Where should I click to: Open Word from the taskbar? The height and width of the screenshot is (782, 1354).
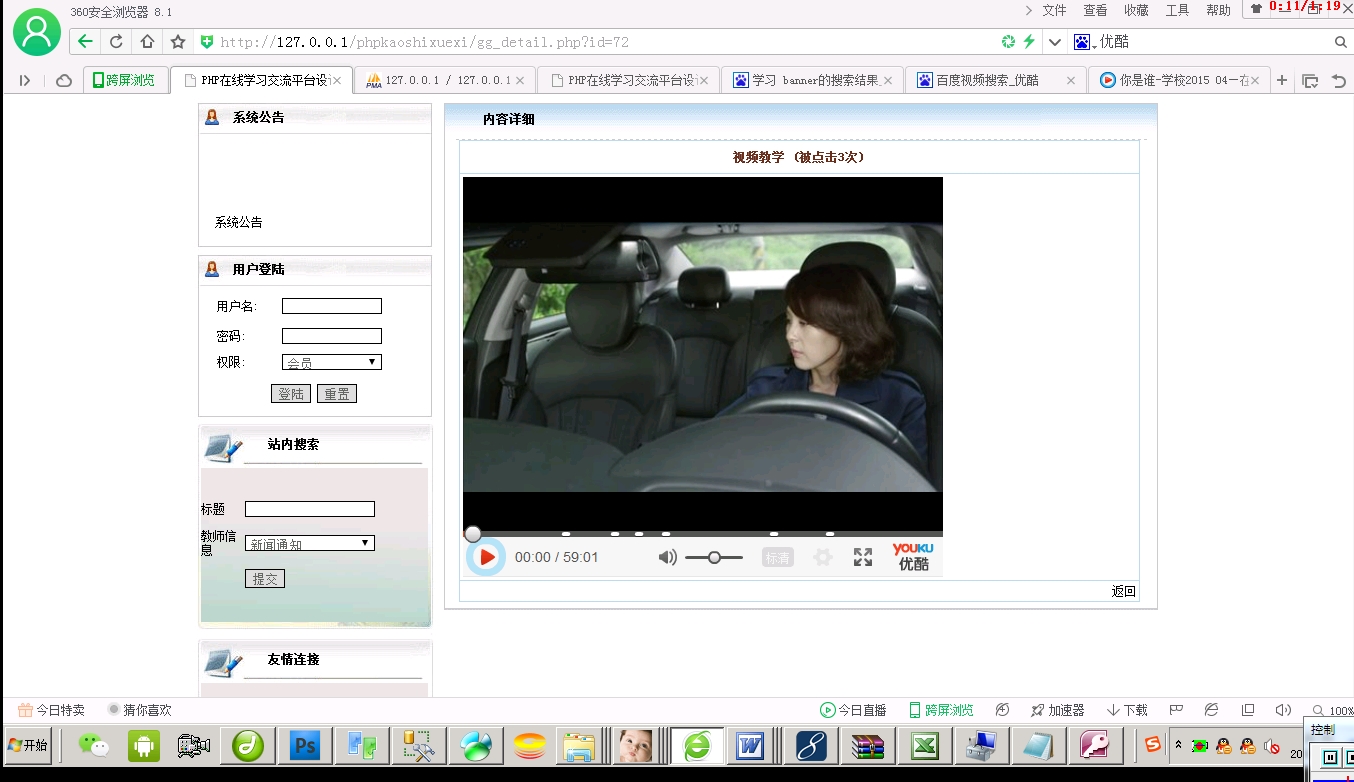pyautogui.click(x=749, y=746)
